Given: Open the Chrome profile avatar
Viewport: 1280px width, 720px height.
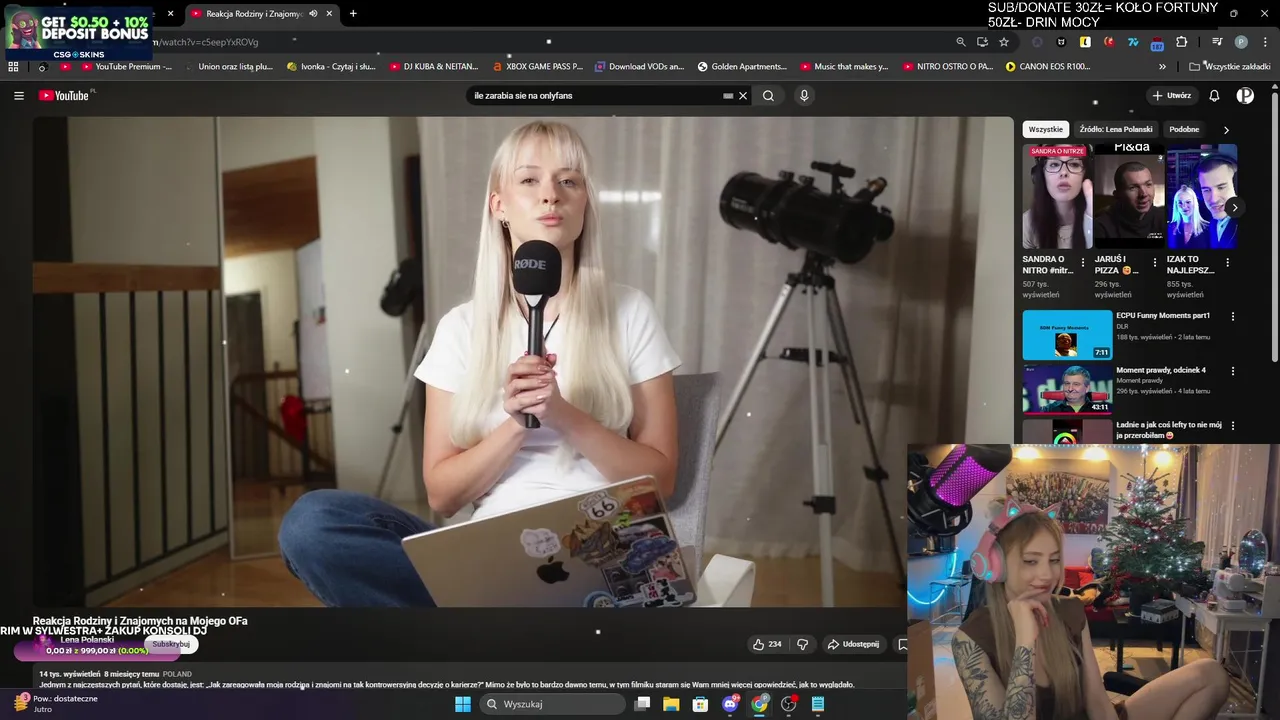Looking at the screenshot, I should 1241,42.
